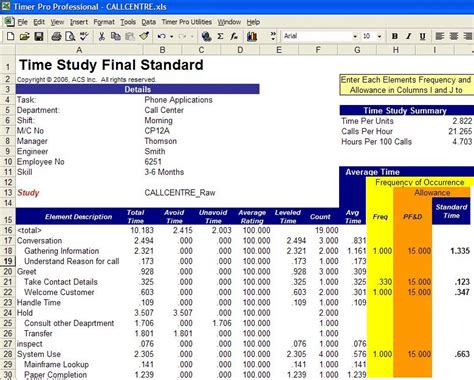Open the Format menu
The width and height of the screenshot is (474, 380).
(x=104, y=22)
